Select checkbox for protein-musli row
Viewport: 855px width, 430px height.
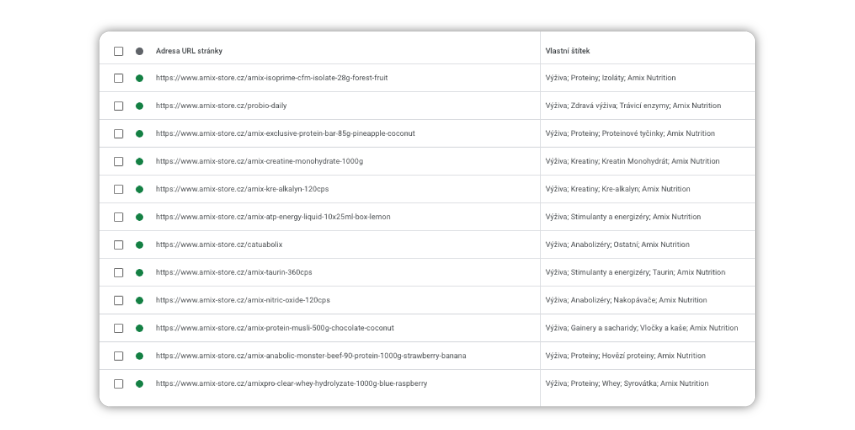click(118, 328)
